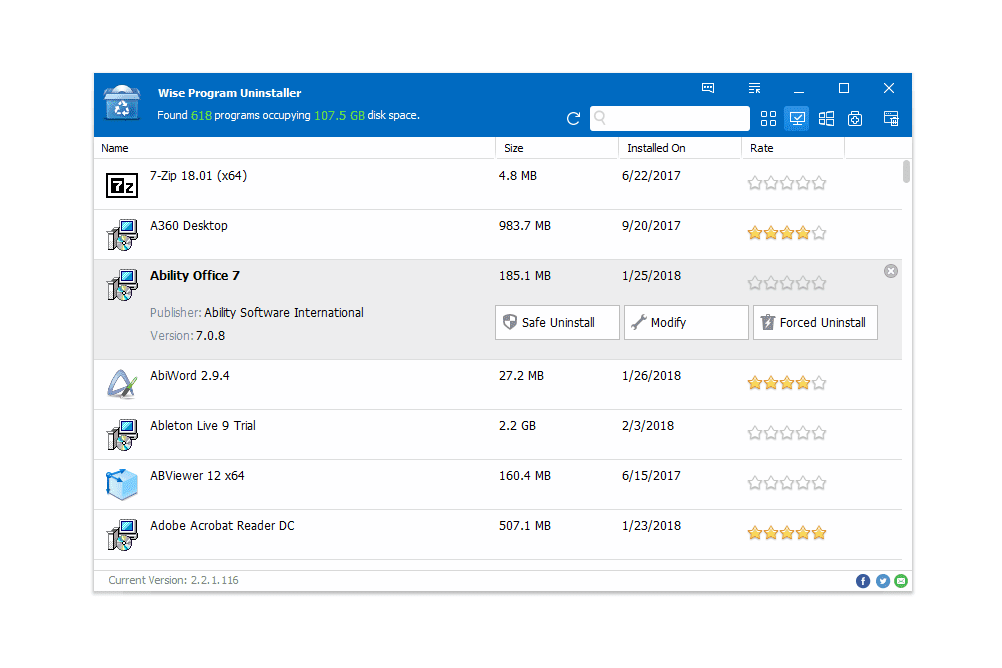Select the desktop programs filter icon
This screenshot has width=1002, height=668.
tap(797, 119)
